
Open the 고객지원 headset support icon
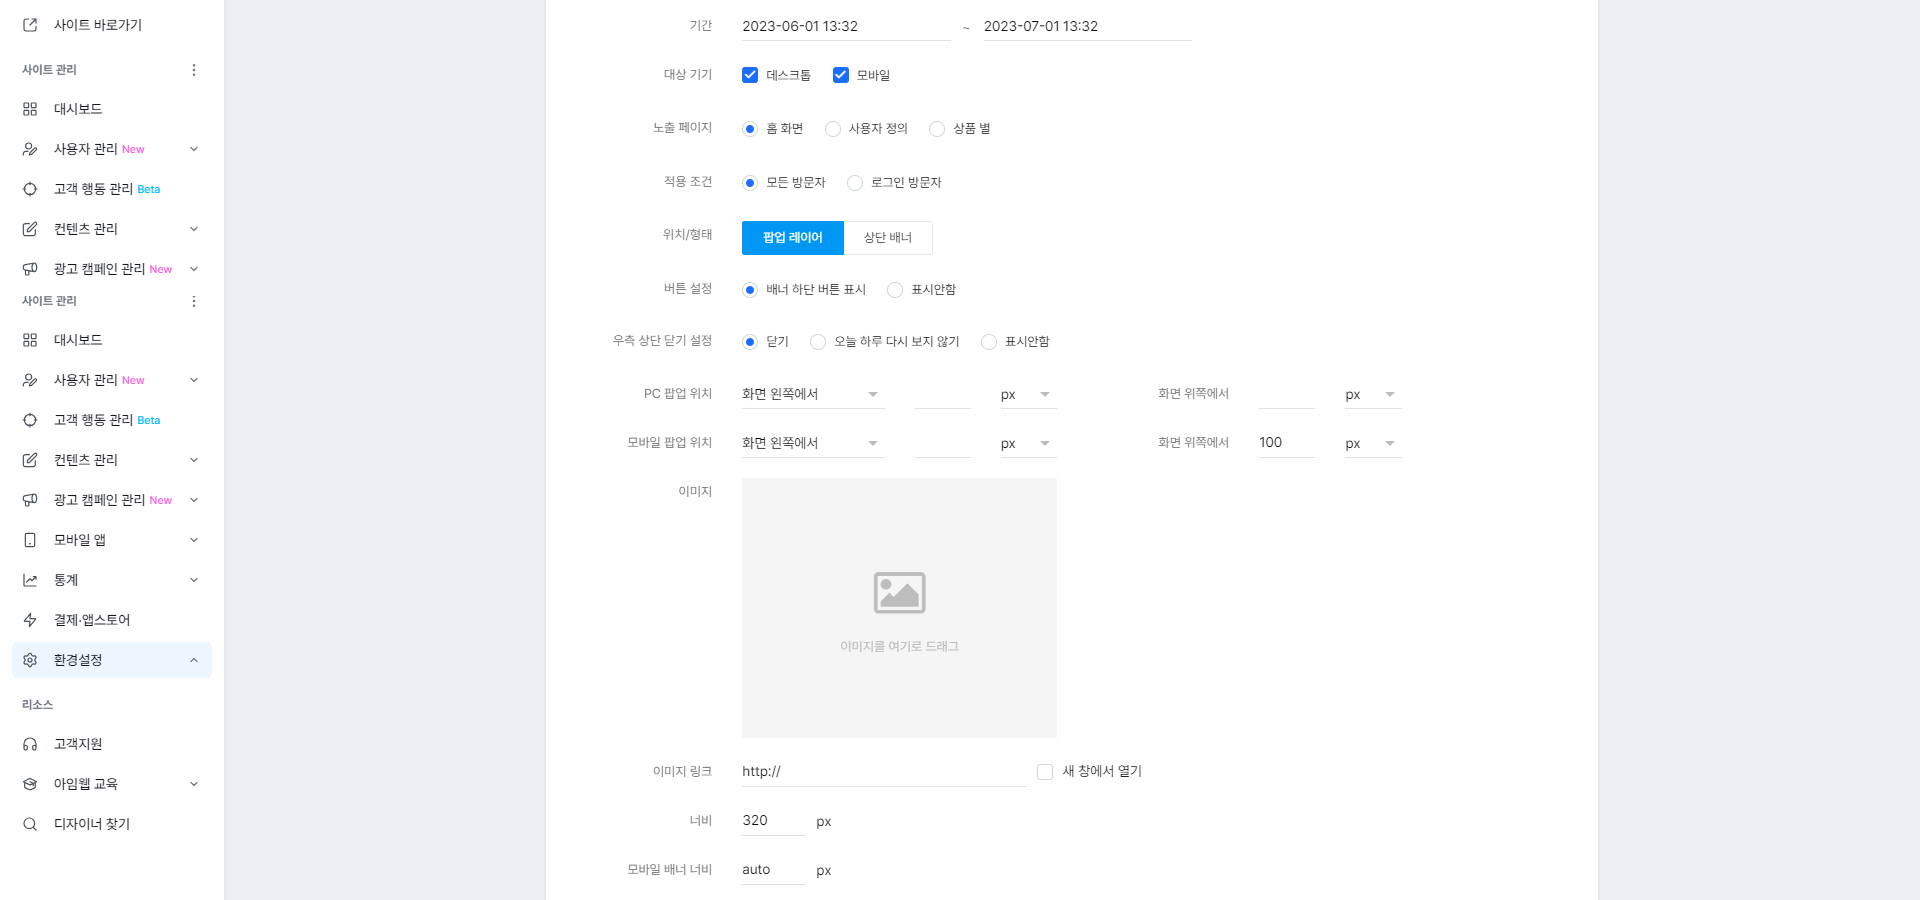click(x=30, y=743)
